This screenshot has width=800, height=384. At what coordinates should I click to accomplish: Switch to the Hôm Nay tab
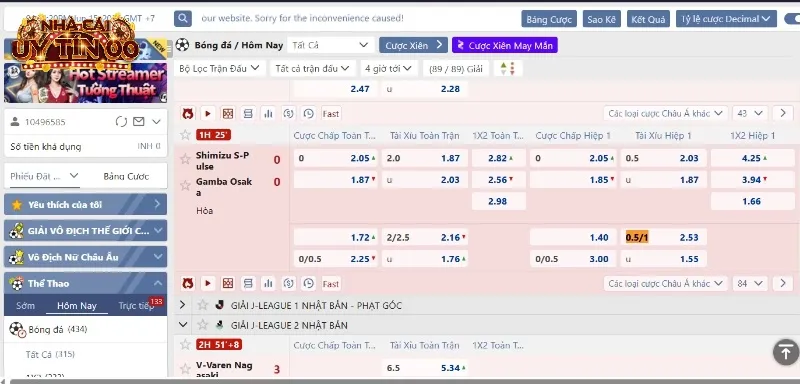click(x=77, y=306)
